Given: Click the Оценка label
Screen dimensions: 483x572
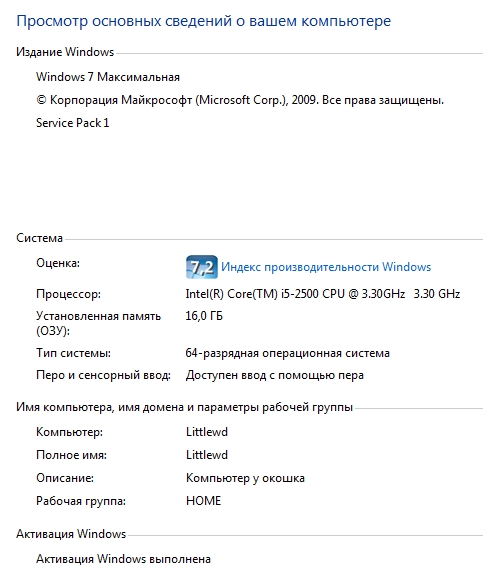Looking at the screenshot, I should (58, 263).
